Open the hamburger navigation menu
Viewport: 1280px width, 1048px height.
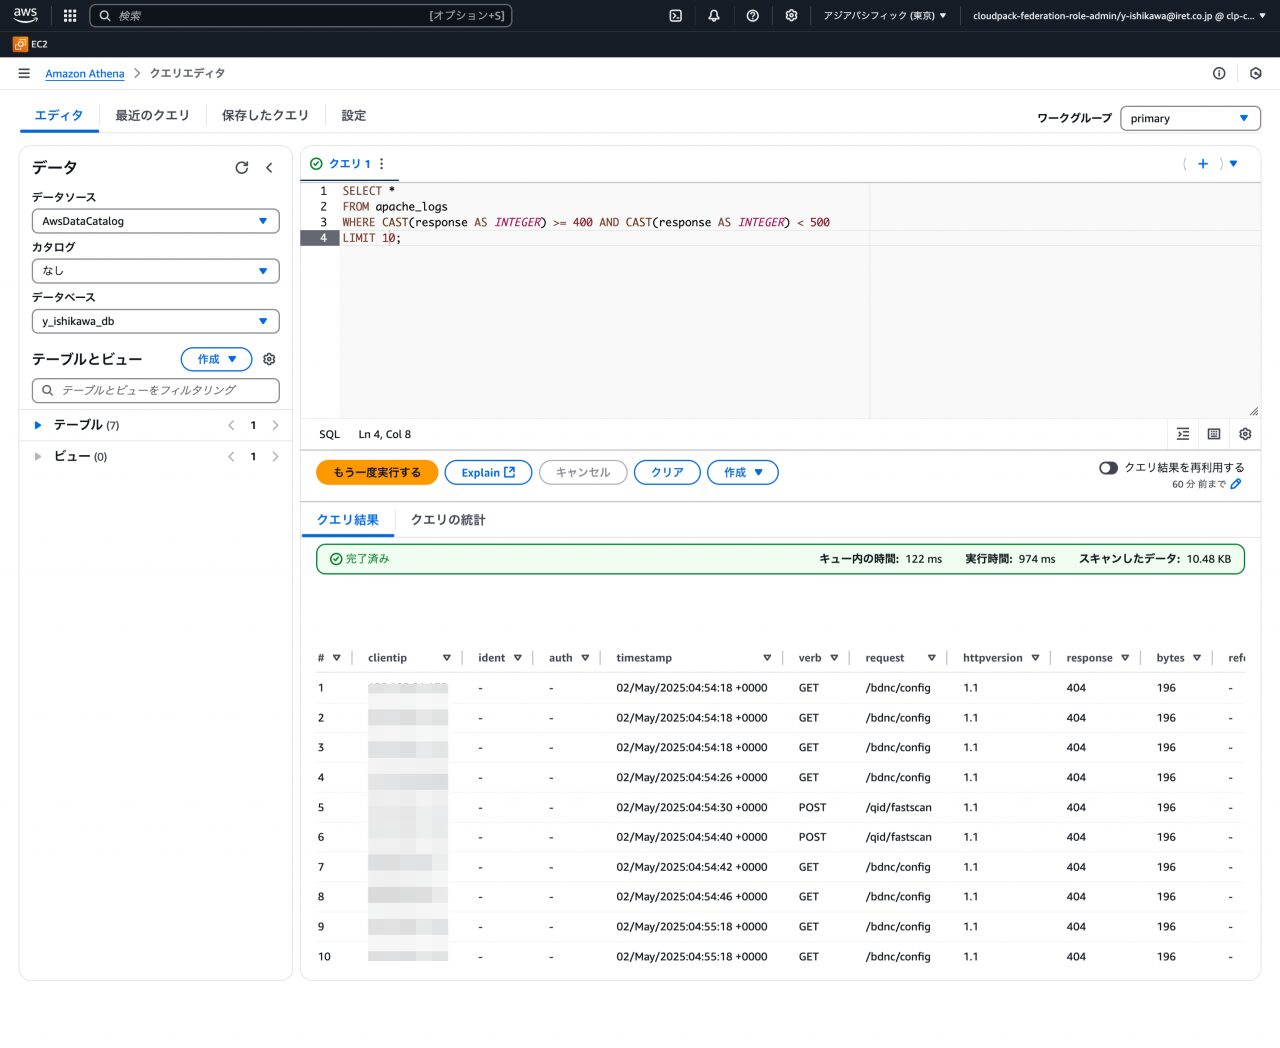click(24, 73)
